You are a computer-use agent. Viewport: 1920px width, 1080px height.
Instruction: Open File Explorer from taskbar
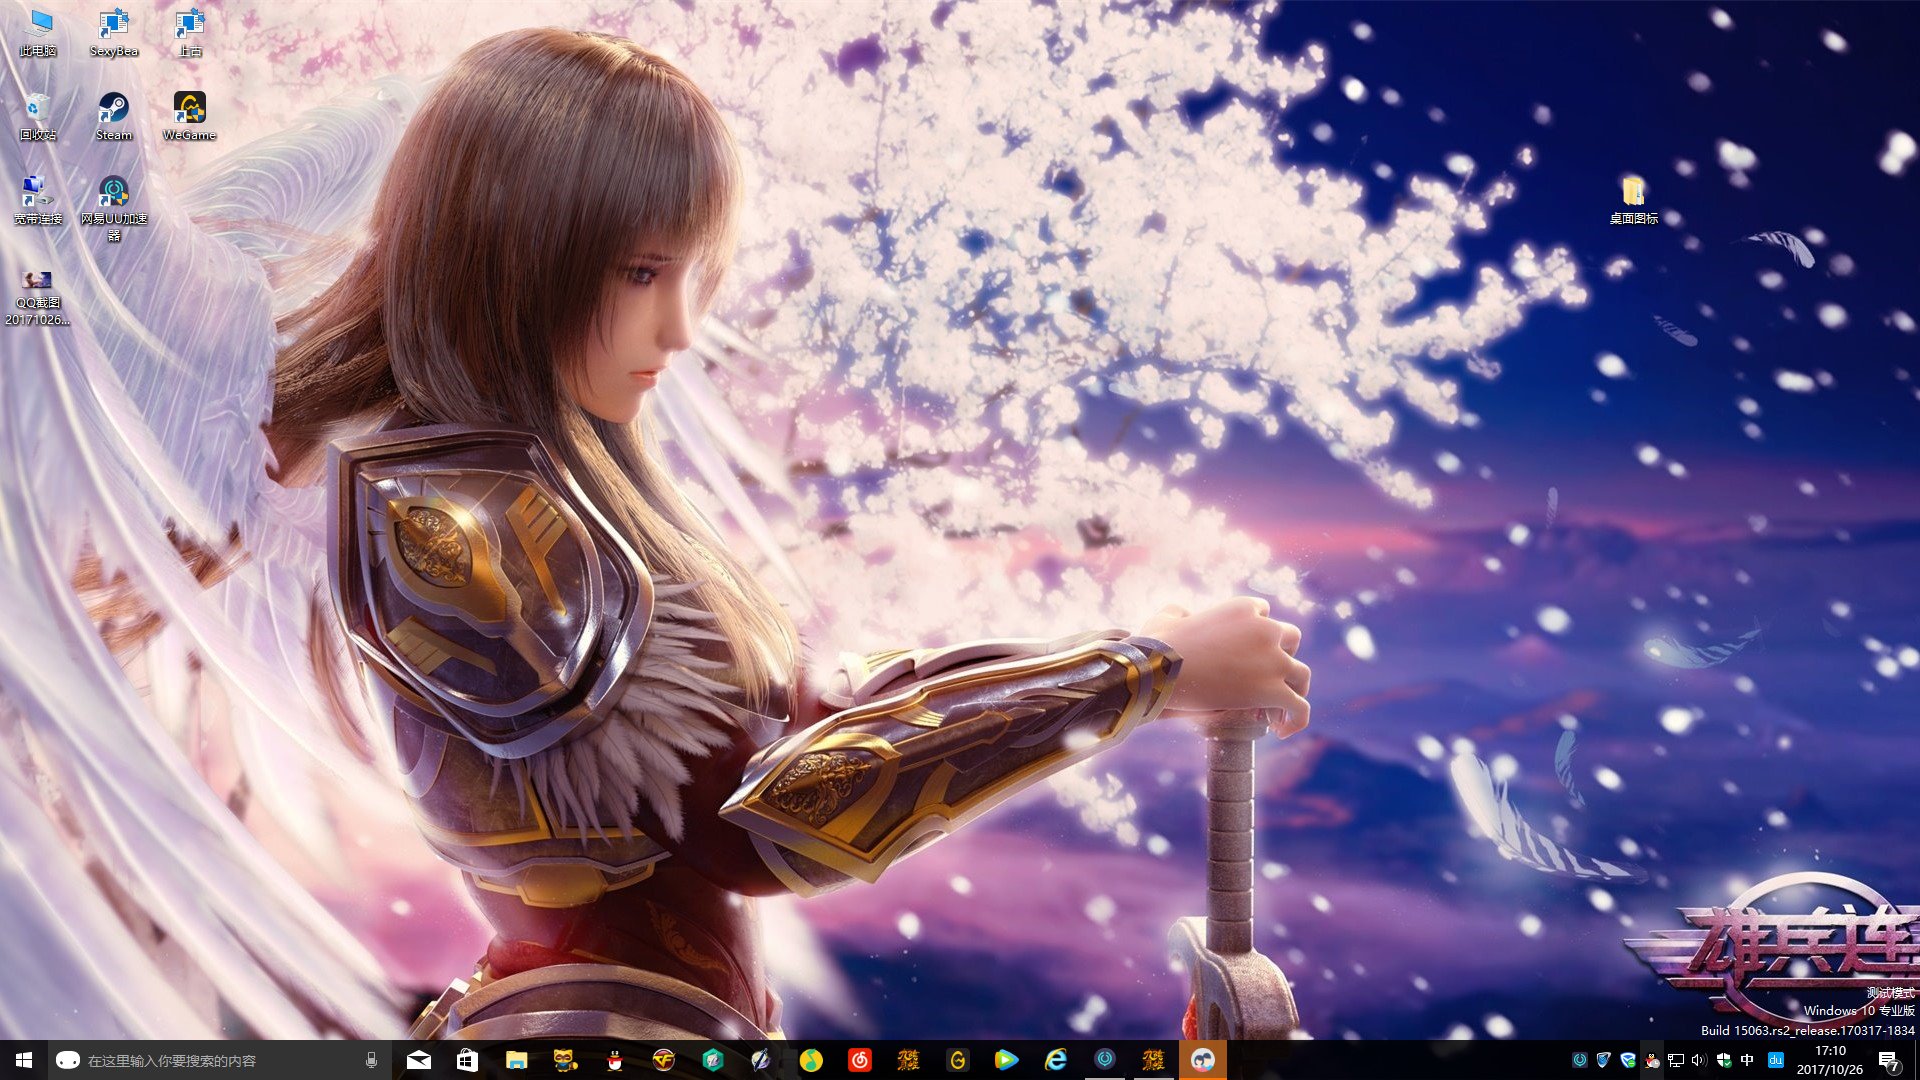516,1060
